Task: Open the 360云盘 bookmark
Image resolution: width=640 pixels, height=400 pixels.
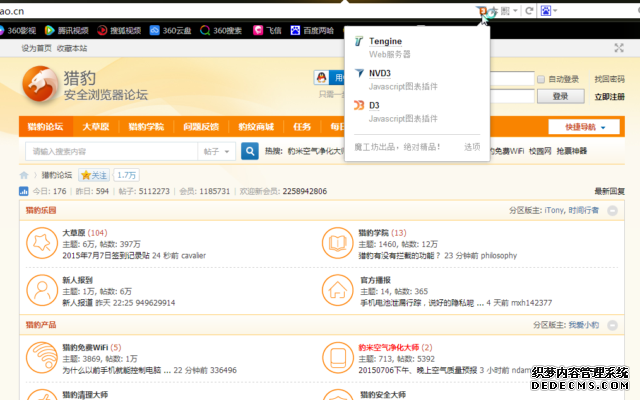Action: pyautogui.click(x=170, y=31)
